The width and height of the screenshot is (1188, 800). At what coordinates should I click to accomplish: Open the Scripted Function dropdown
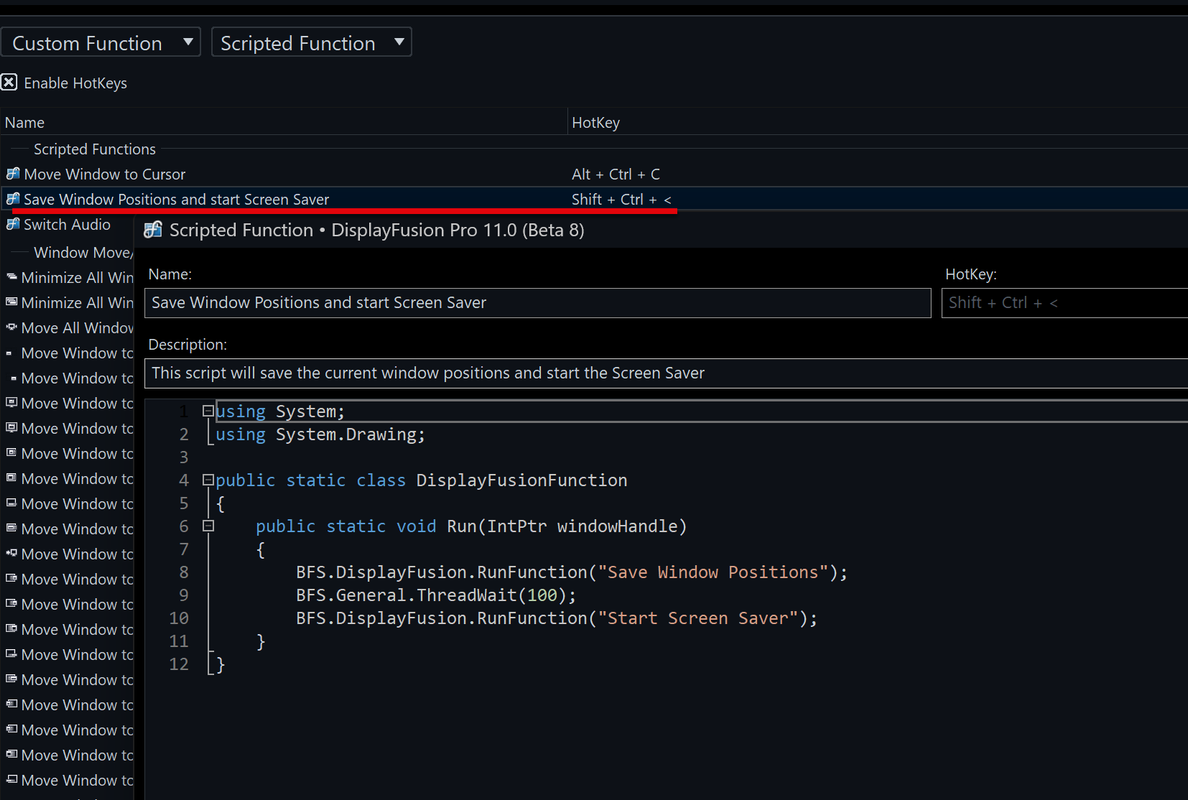point(311,42)
